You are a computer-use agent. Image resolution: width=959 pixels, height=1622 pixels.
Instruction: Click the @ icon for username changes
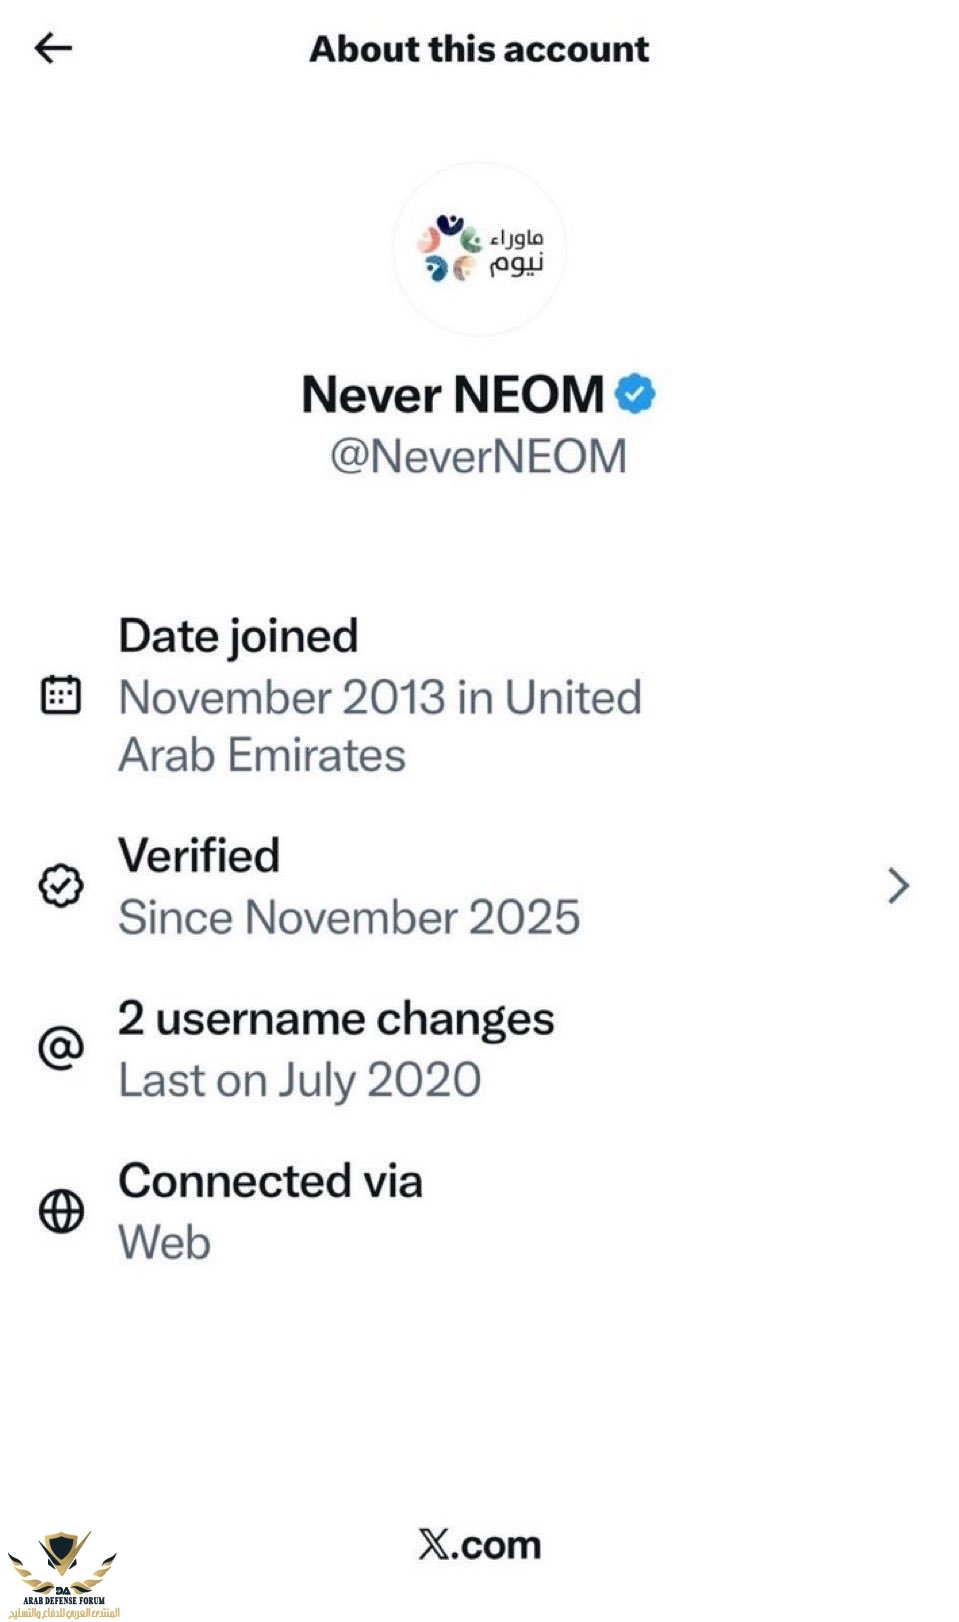click(x=61, y=1048)
